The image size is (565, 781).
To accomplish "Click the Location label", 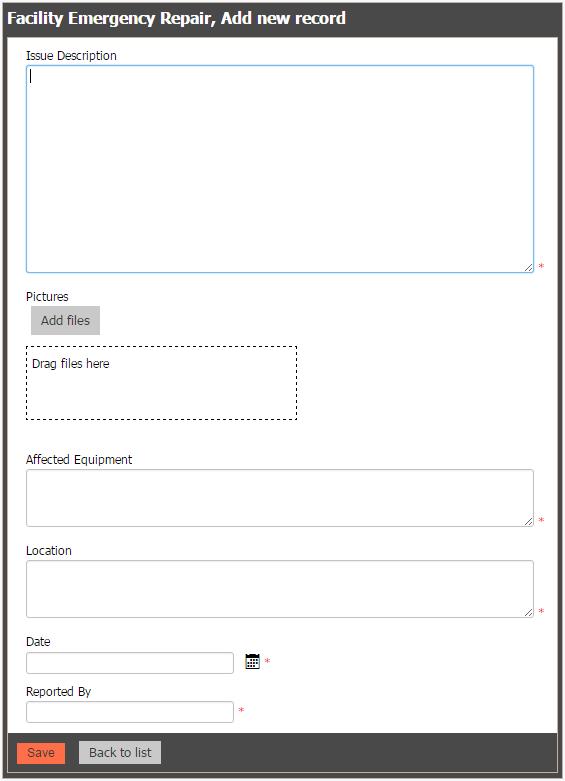I will pyautogui.click(x=49, y=551).
